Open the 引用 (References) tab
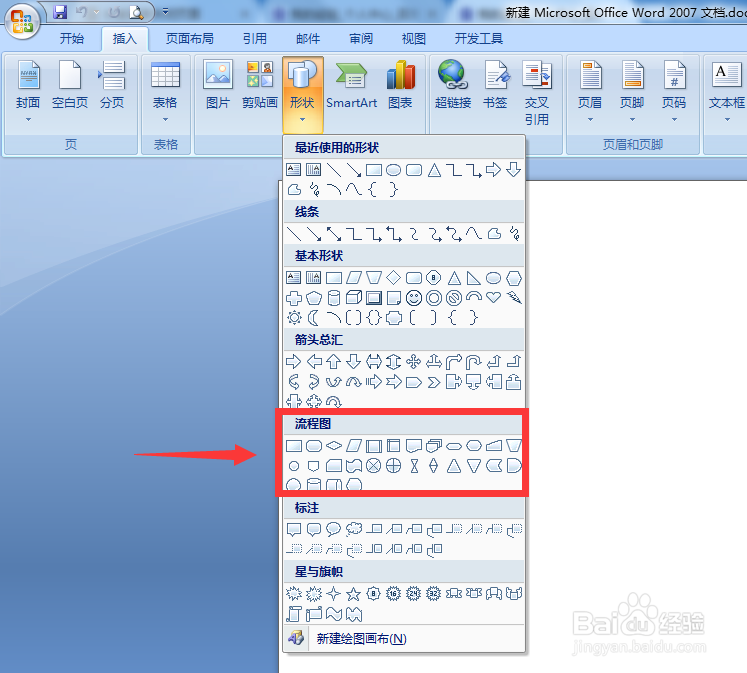 tap(255, 39)
